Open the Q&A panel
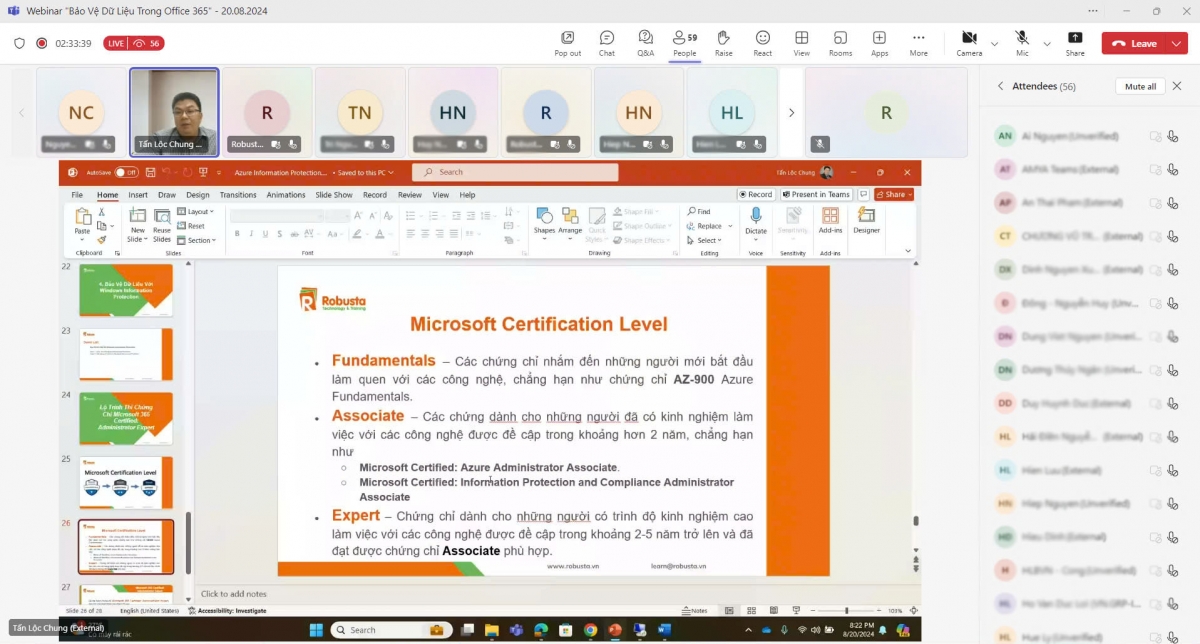1200x644 pixels. 646,43
